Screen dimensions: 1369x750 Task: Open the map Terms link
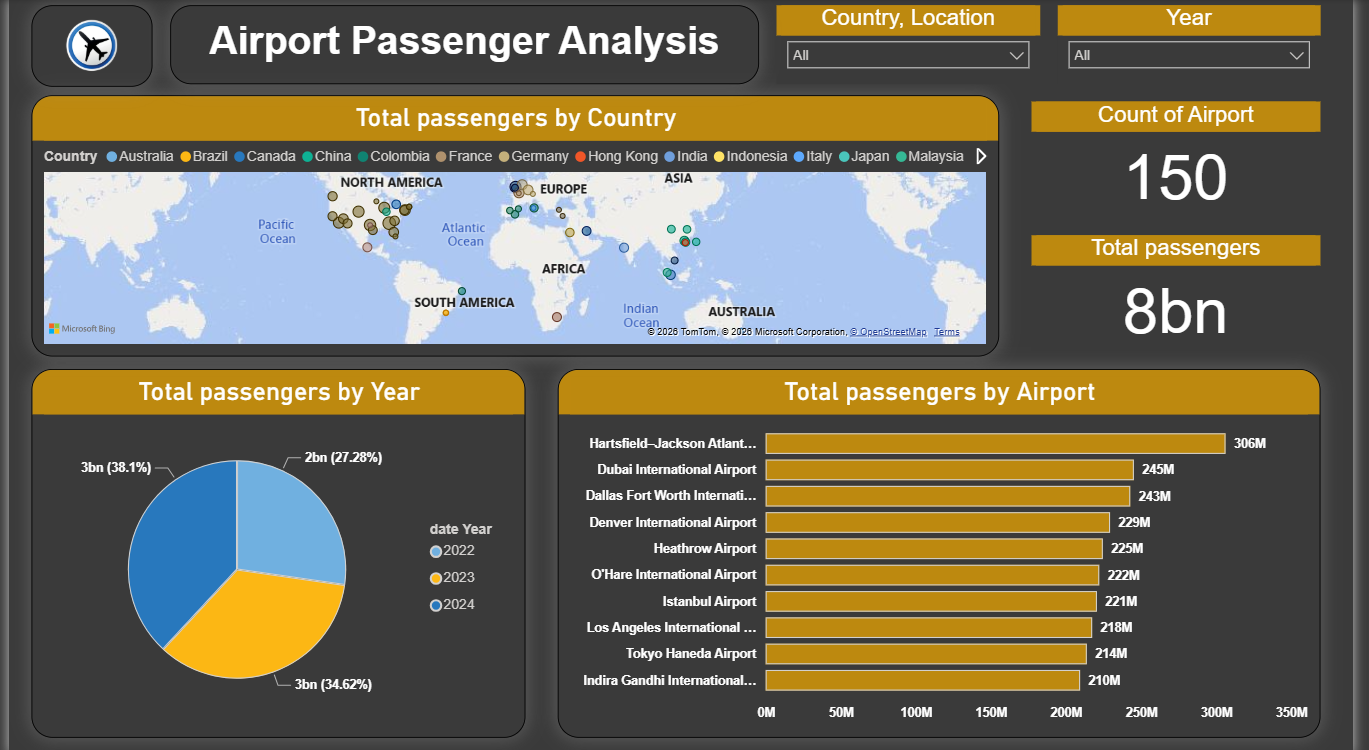pos(946,332)
